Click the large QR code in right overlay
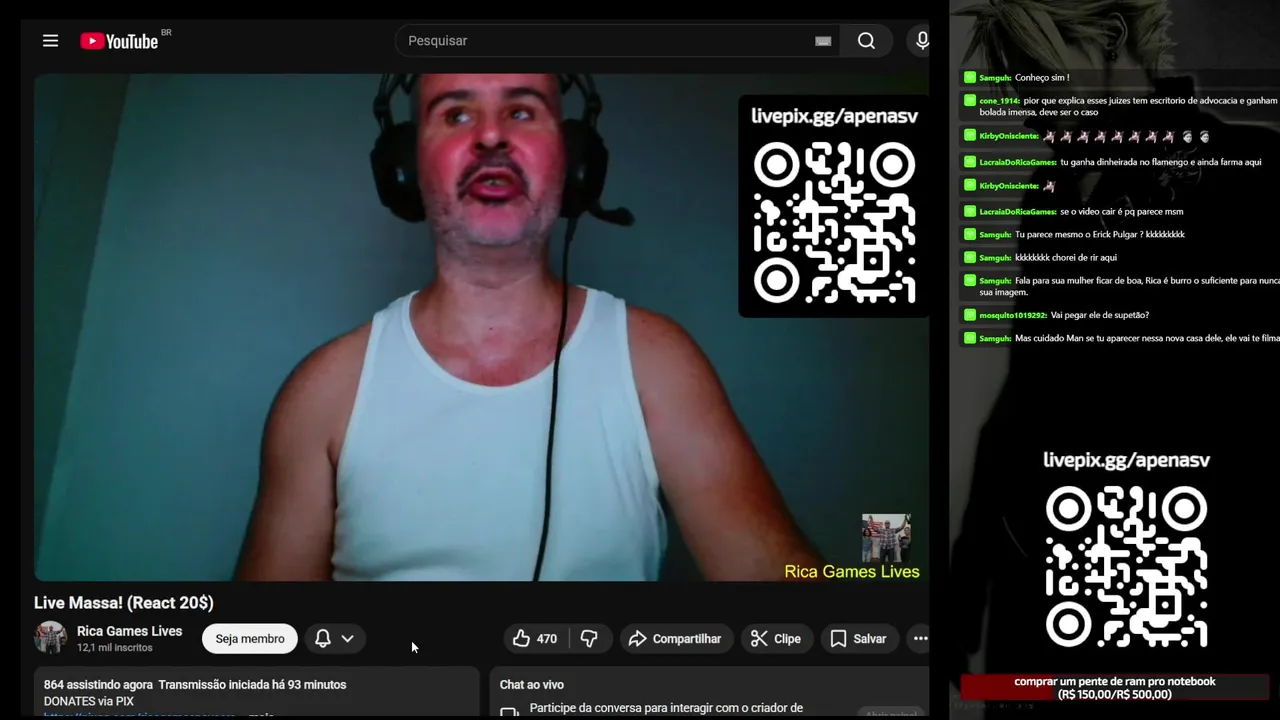 (1127, 567)
